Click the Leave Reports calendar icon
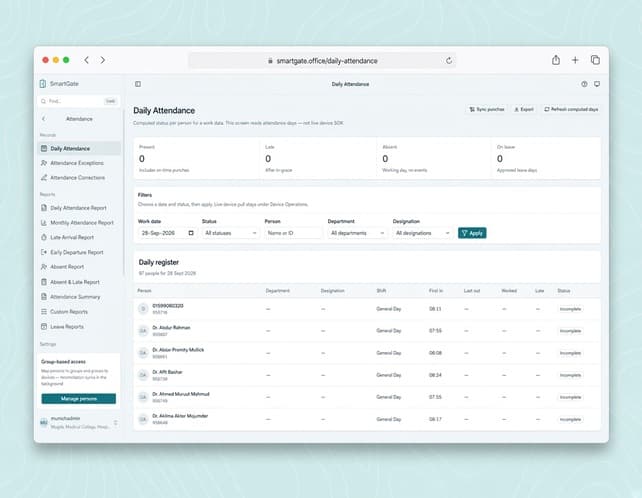Screen dimensions: 642x498 point(44,326)
